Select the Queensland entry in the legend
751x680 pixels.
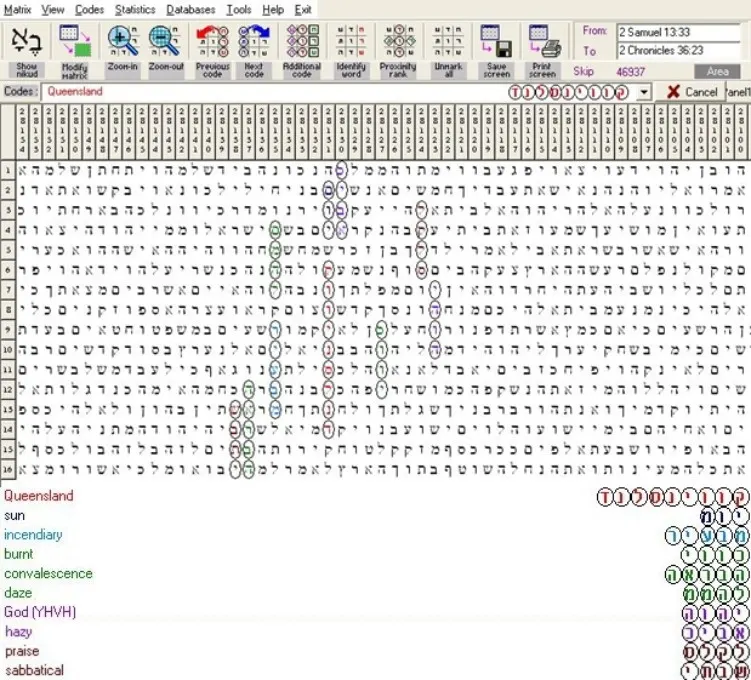click(x=39, y=496)
